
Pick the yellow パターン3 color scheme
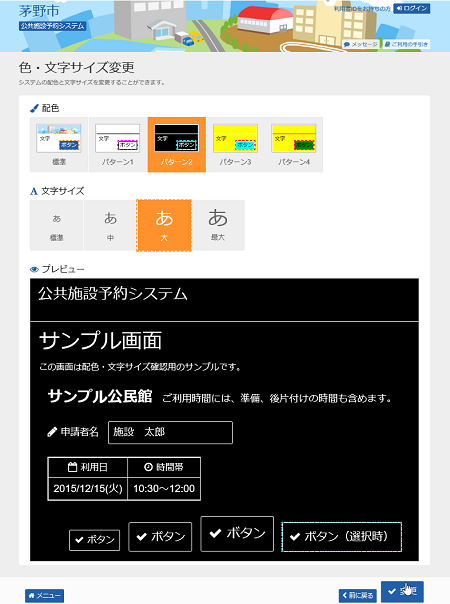click(x=235, y=144)
